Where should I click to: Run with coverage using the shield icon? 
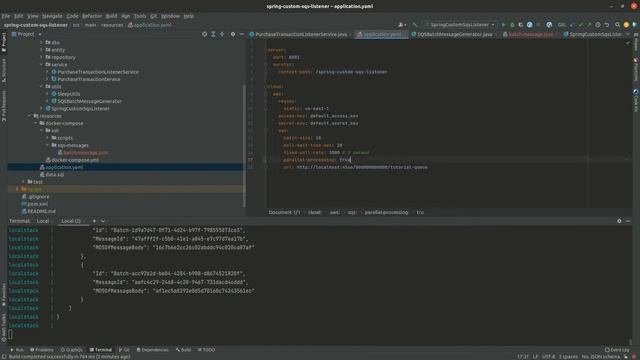click(x=521, y=25)
